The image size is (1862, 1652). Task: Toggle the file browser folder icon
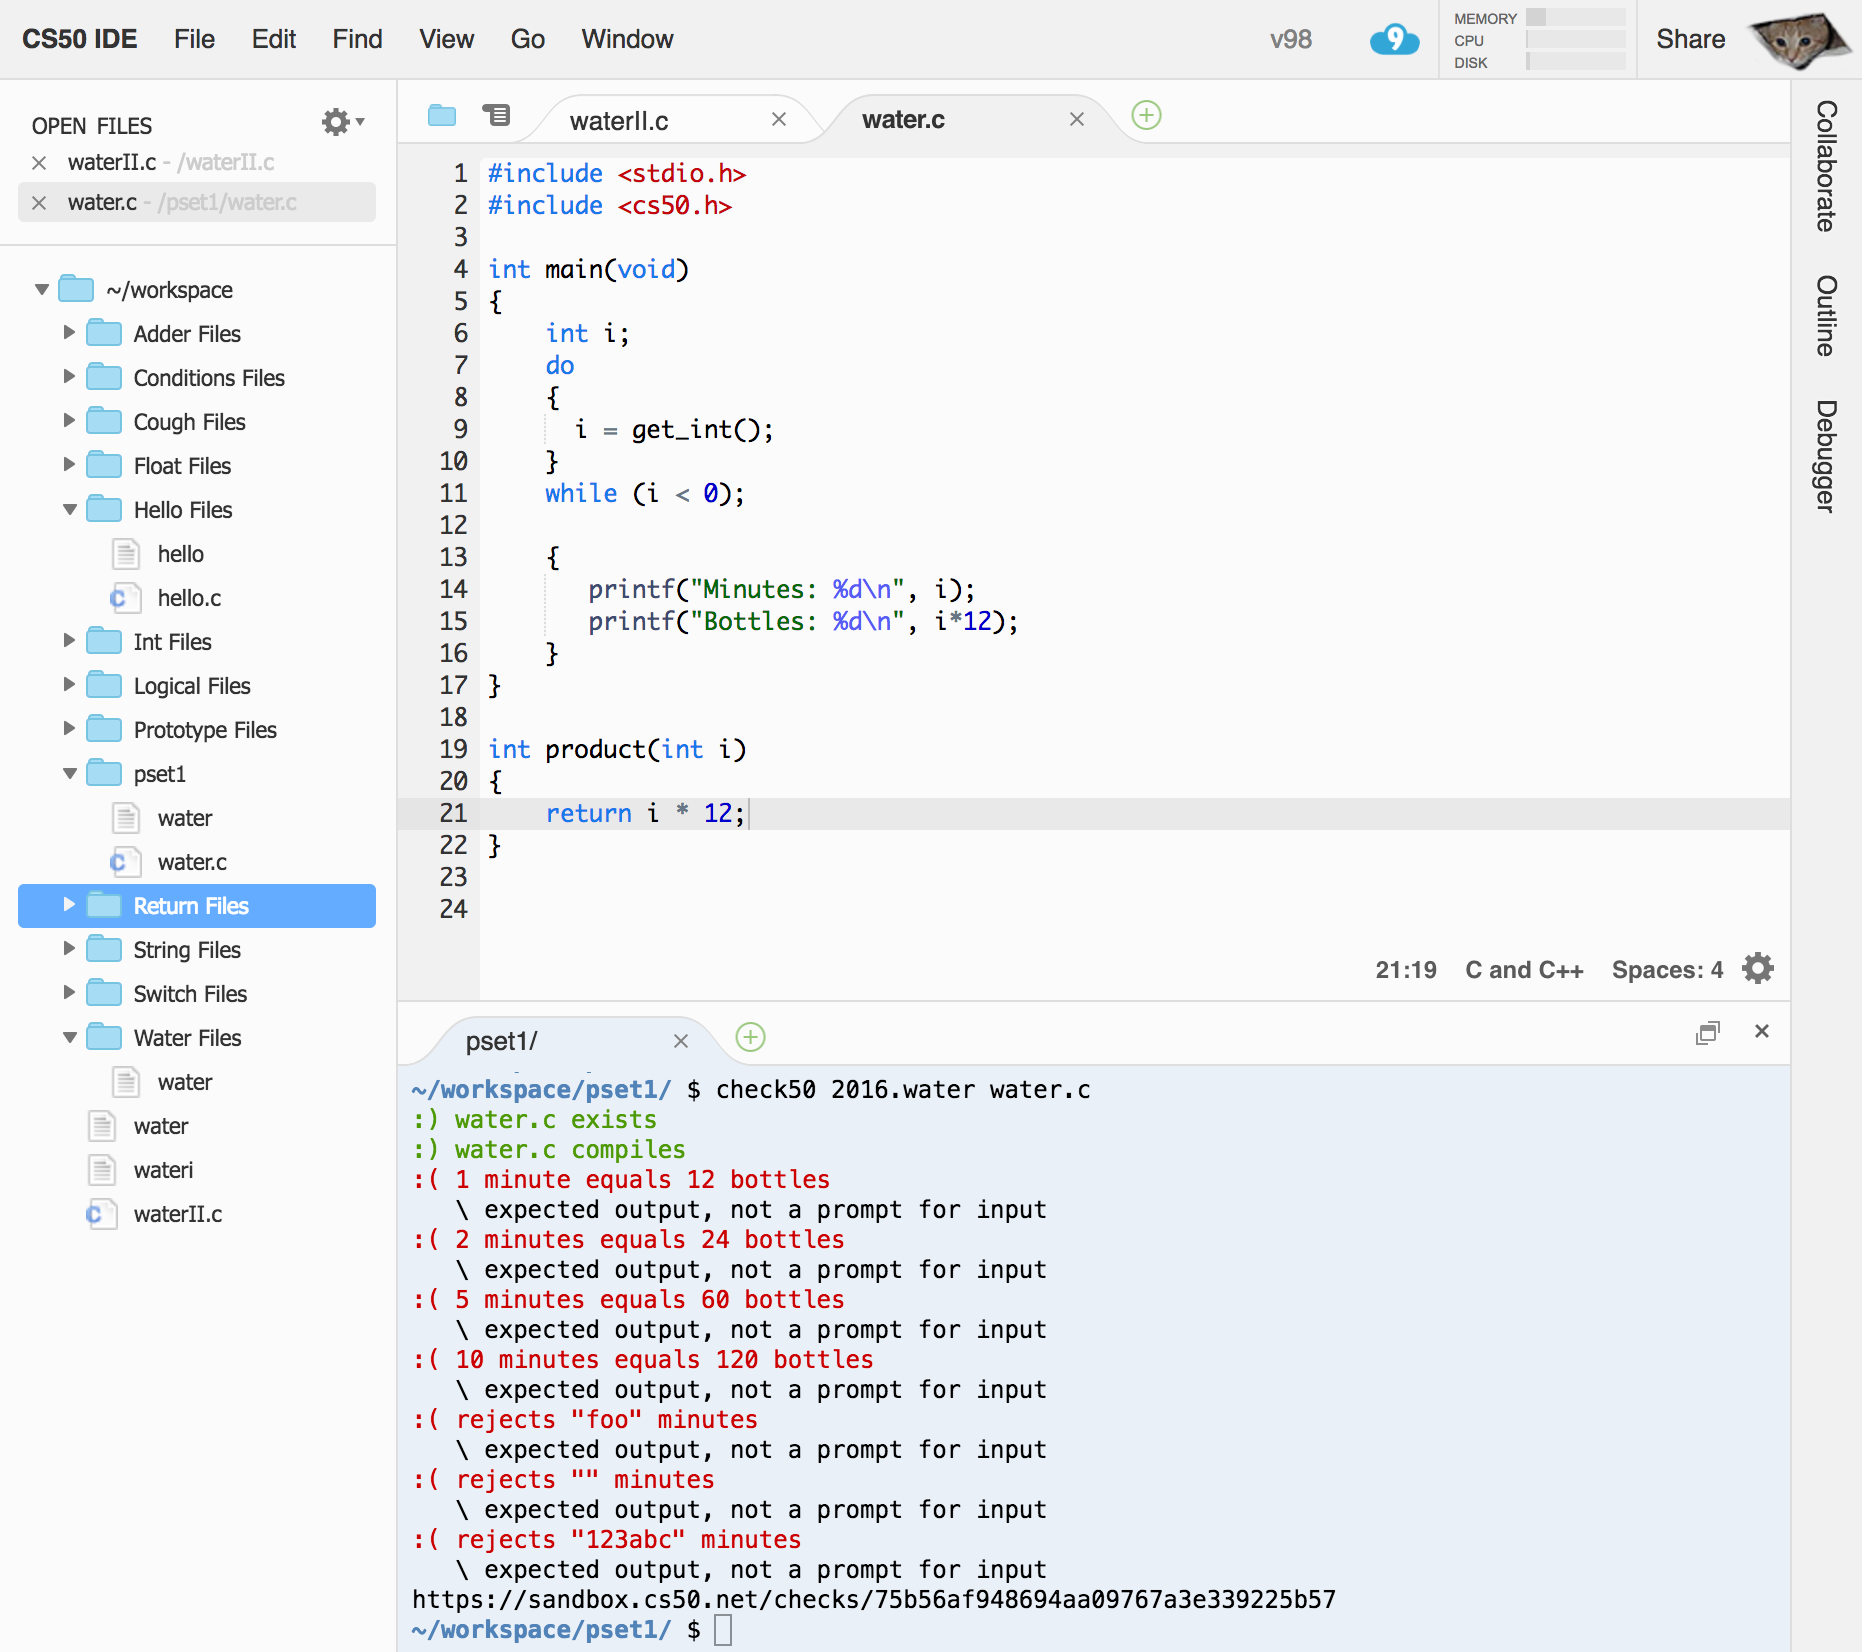[x=442, y=115]
